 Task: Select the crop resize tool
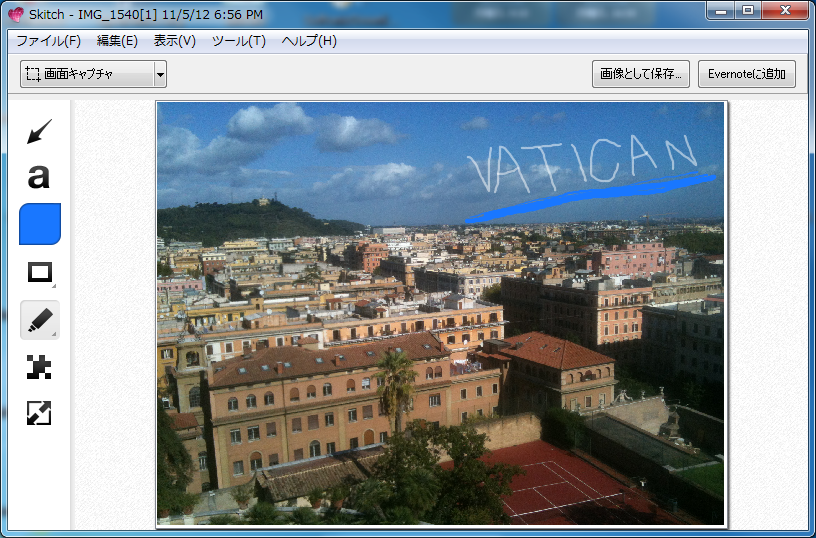point(40,413)
